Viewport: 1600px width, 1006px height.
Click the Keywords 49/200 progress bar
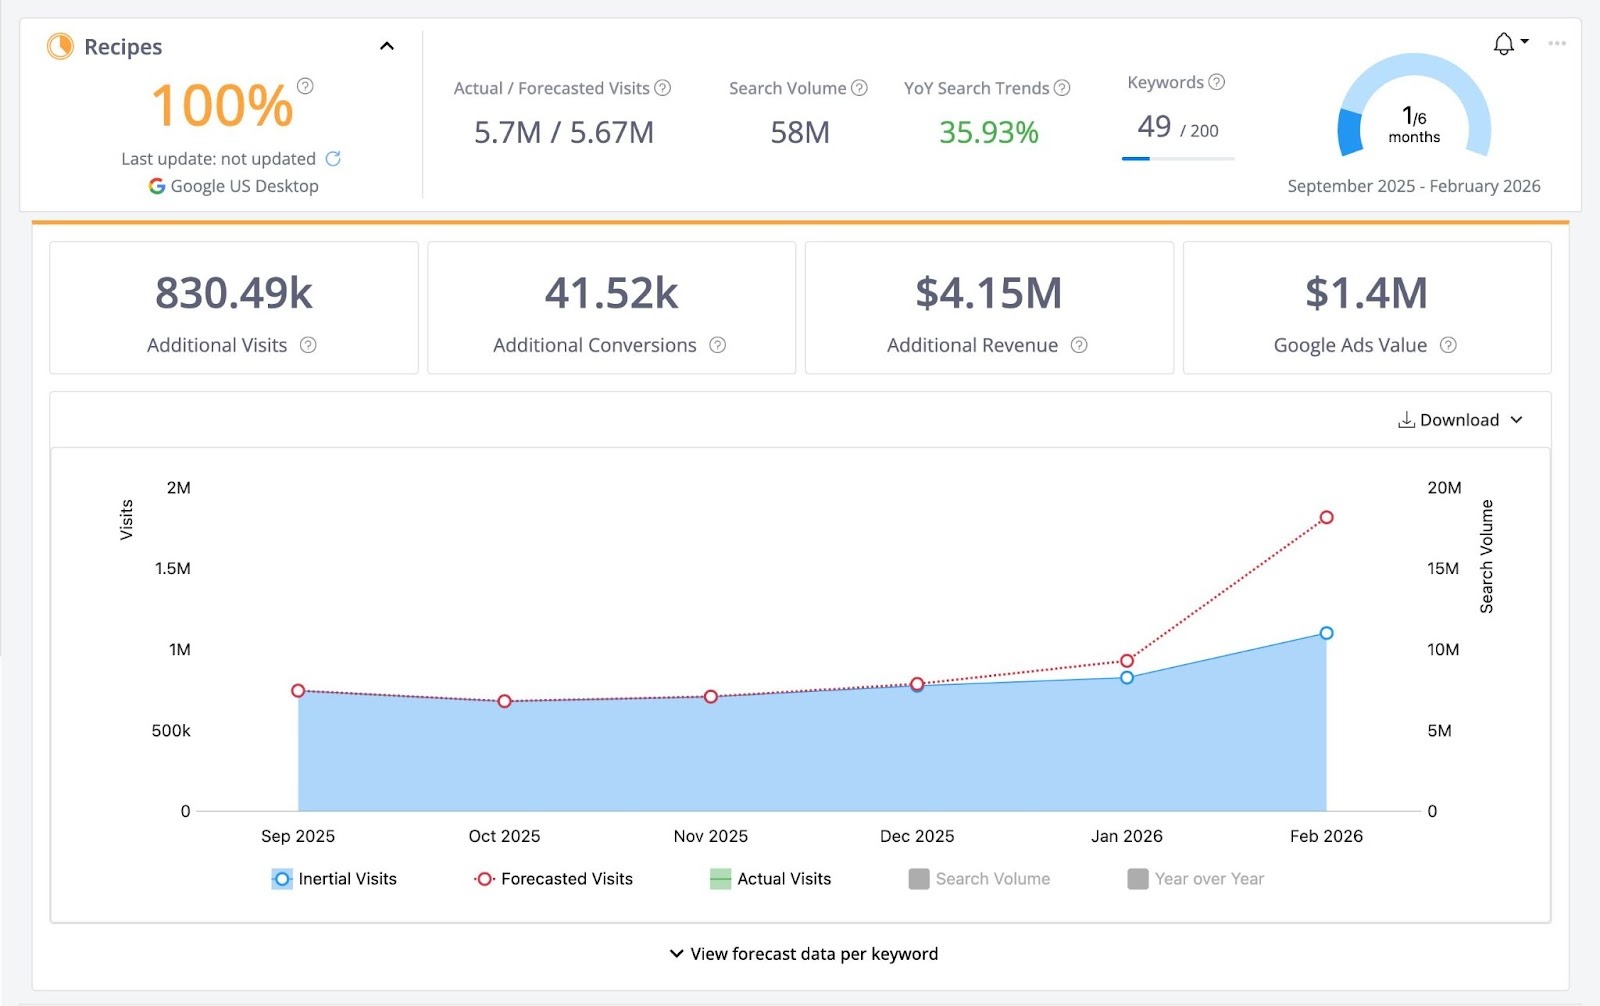(1177, 157)
